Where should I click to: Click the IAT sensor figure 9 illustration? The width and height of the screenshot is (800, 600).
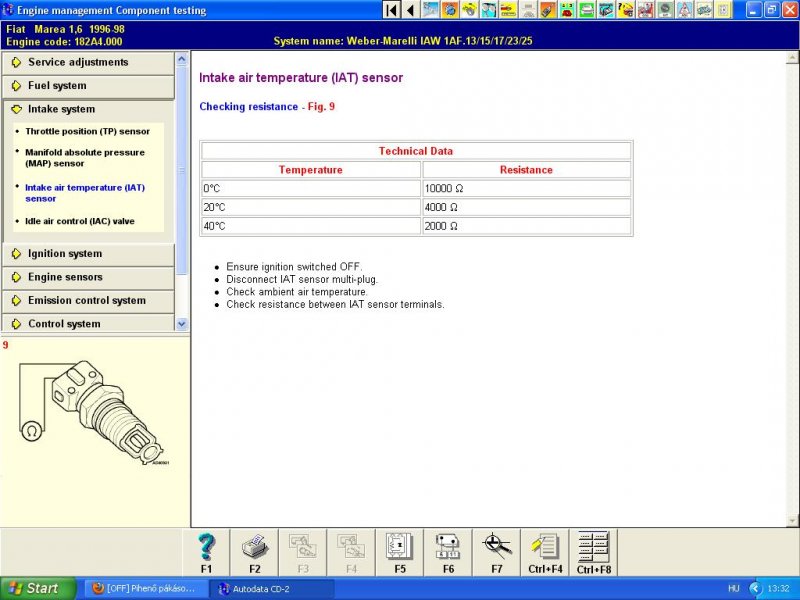point(92,411)
